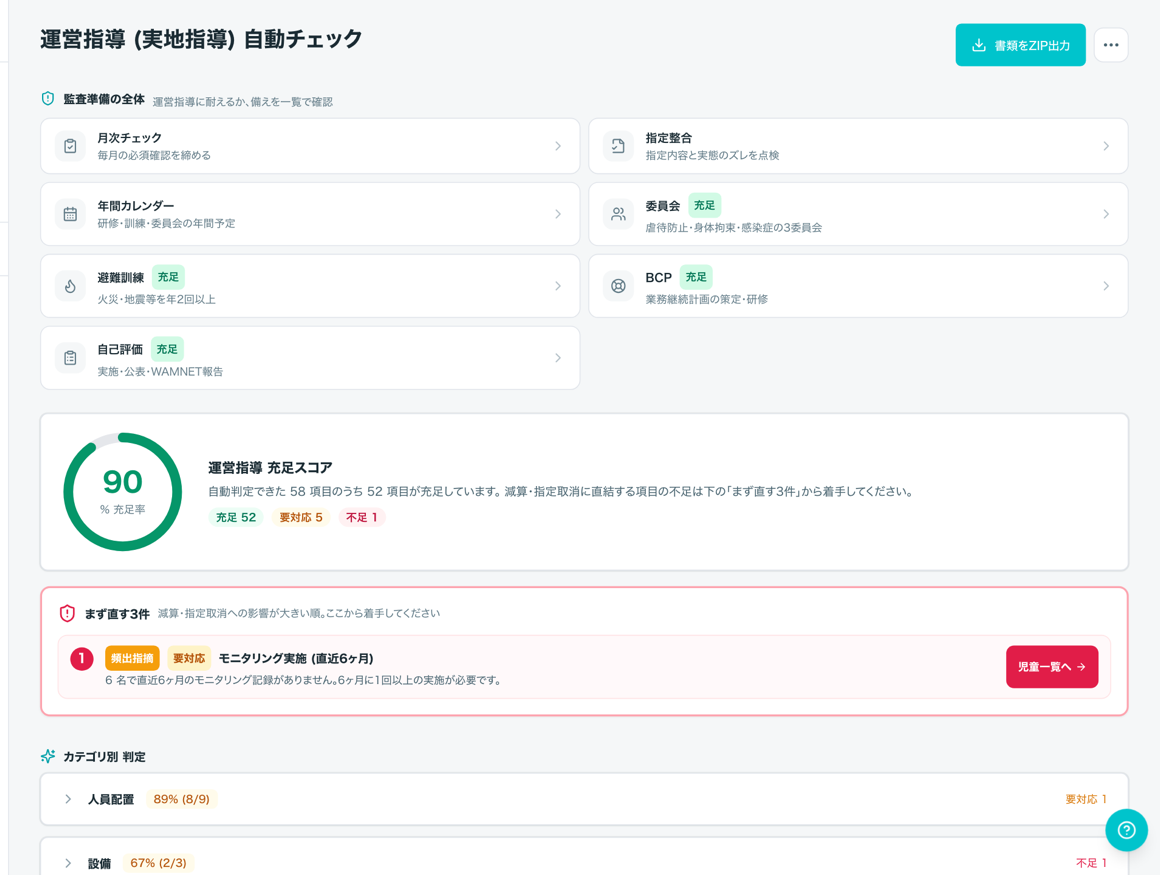This screenshot has height=875, width=1160.
Task: Click the 不足 1 label on 設備 row
Action: click(1091, 862)
